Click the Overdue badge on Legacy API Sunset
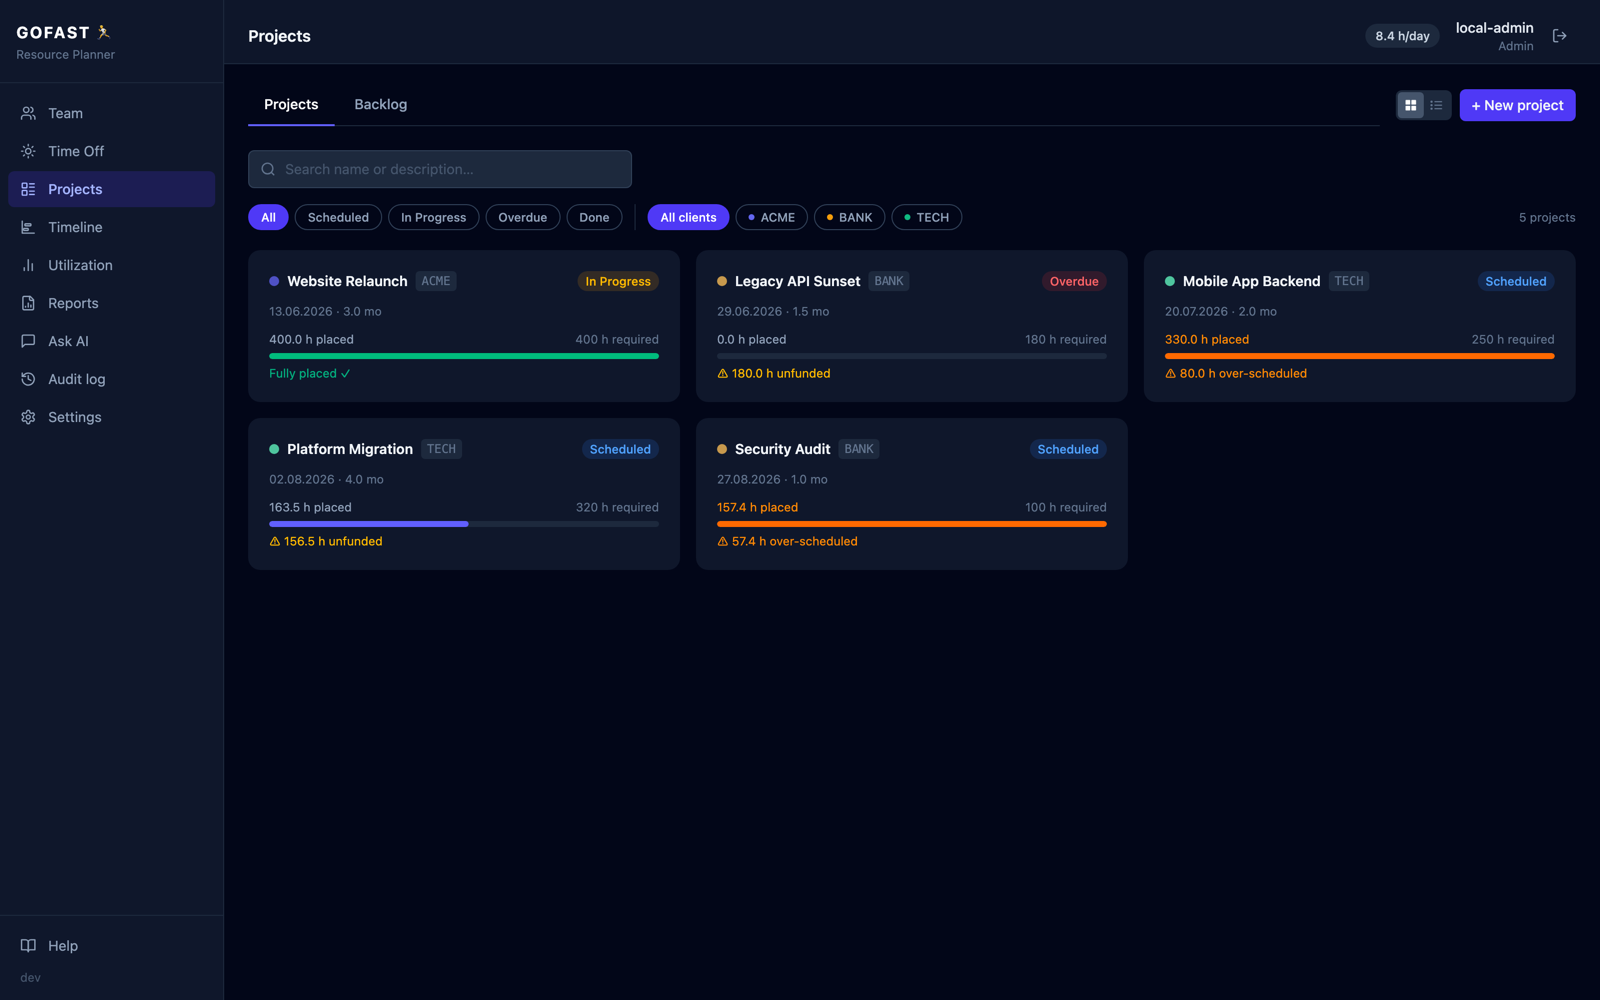 (1074, 281)
